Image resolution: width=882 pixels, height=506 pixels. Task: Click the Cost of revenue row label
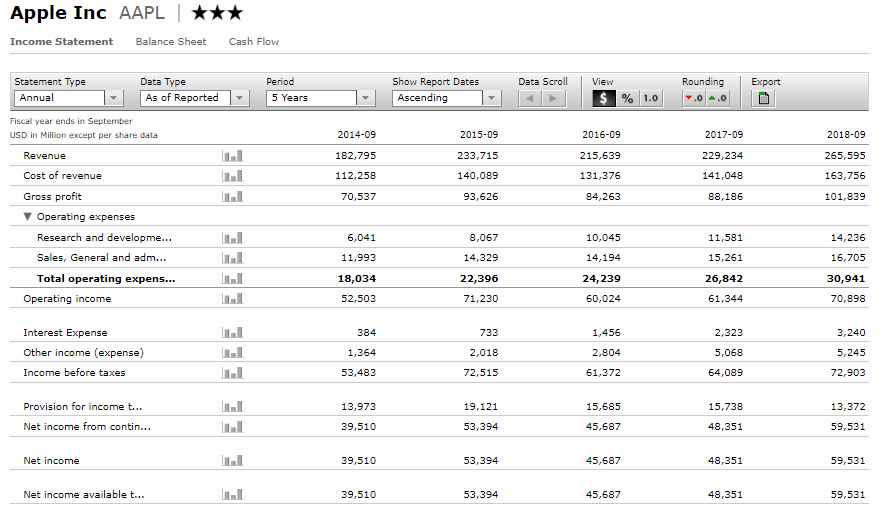62,176
